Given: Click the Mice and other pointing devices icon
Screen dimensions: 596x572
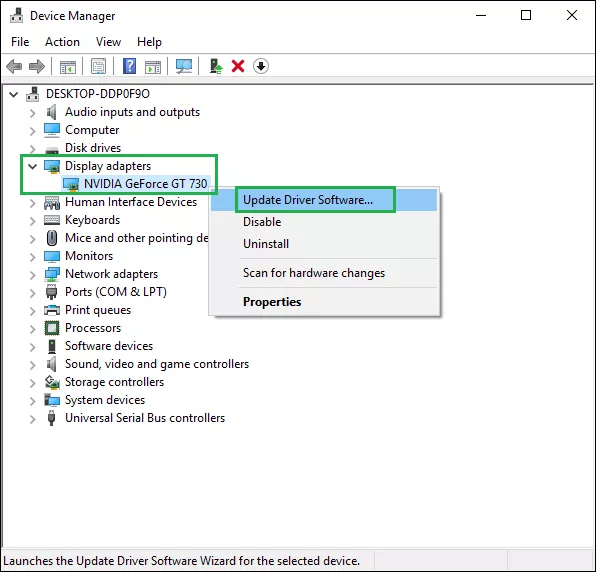Looking at the screenshot, I should (x=52, y=238).
